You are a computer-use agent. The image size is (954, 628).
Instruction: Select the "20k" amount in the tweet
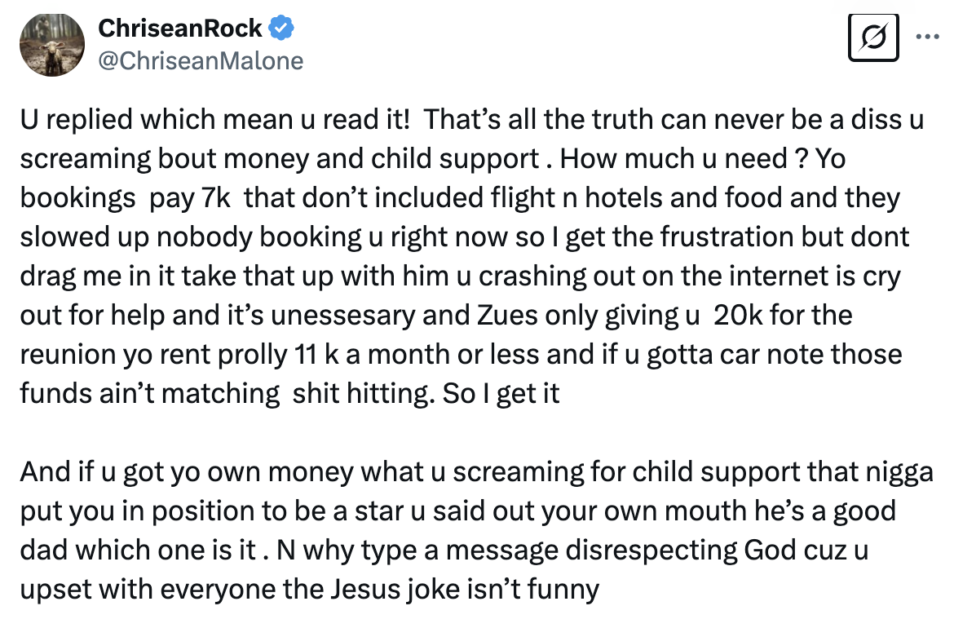coord(737,315)
